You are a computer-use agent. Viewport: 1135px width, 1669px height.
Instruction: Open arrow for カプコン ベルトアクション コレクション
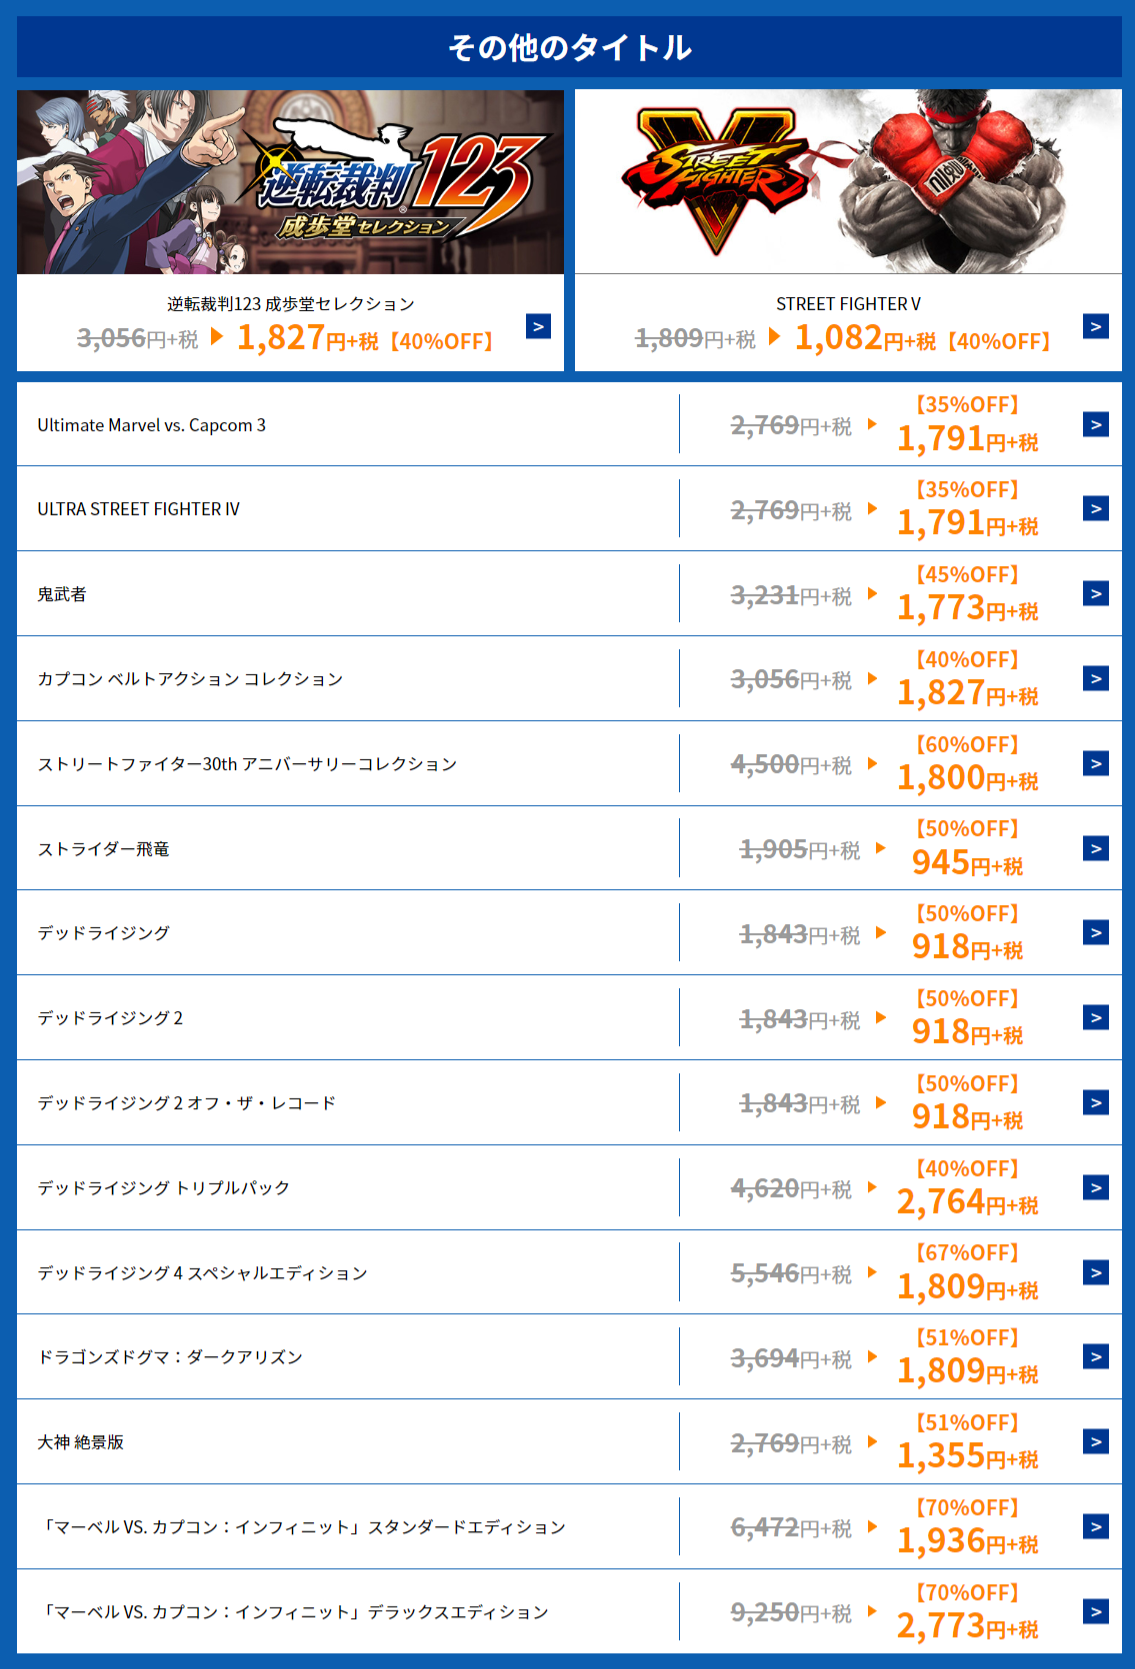pos(1095,679)
